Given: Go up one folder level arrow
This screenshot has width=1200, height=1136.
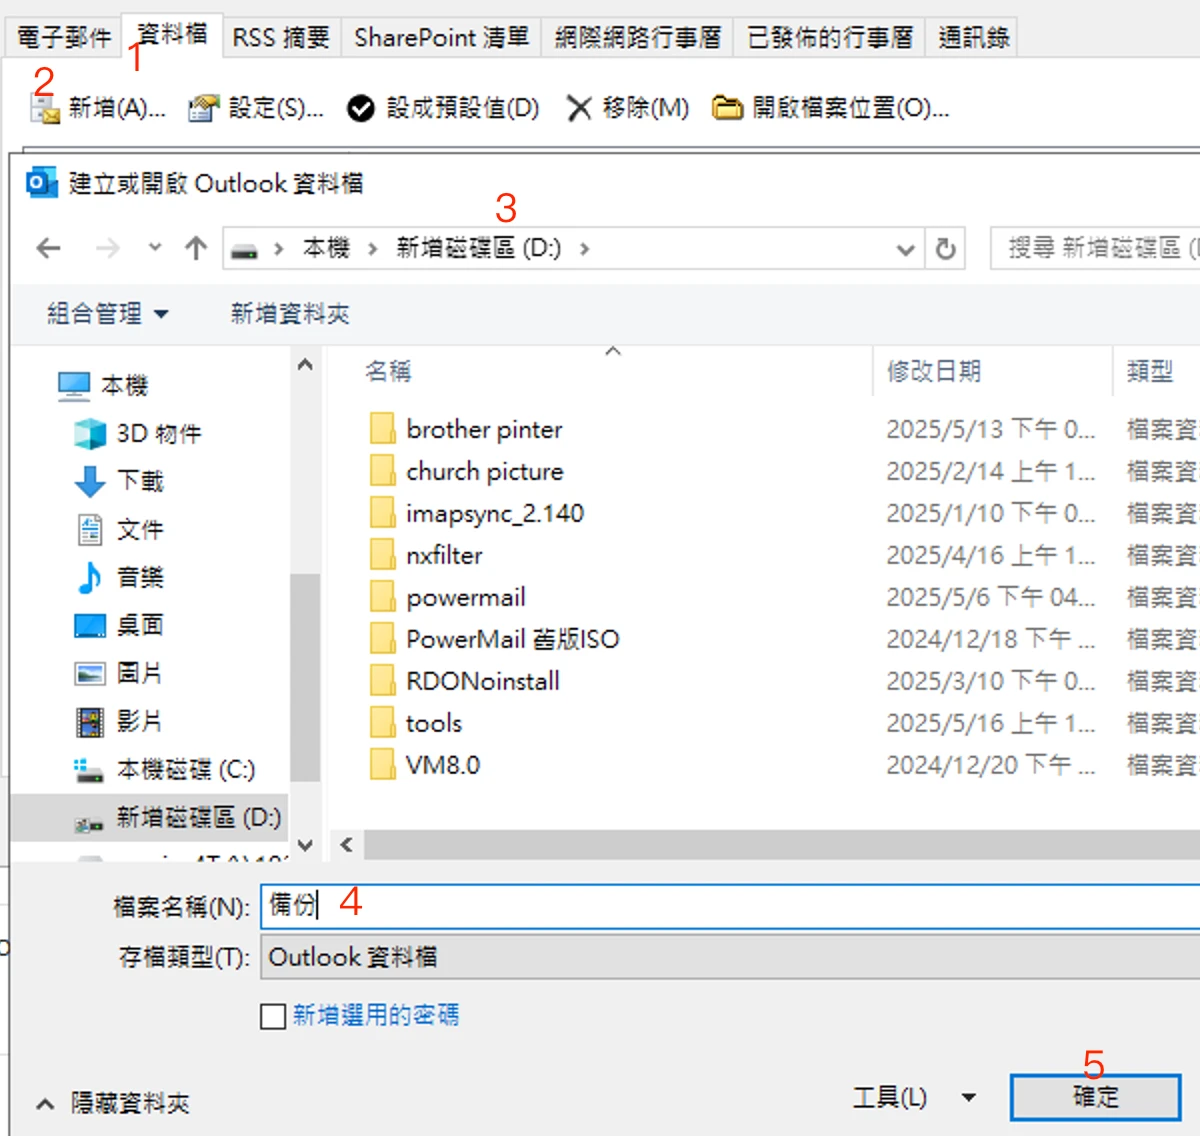Looking at the screenshot, I should coord(196,248).
